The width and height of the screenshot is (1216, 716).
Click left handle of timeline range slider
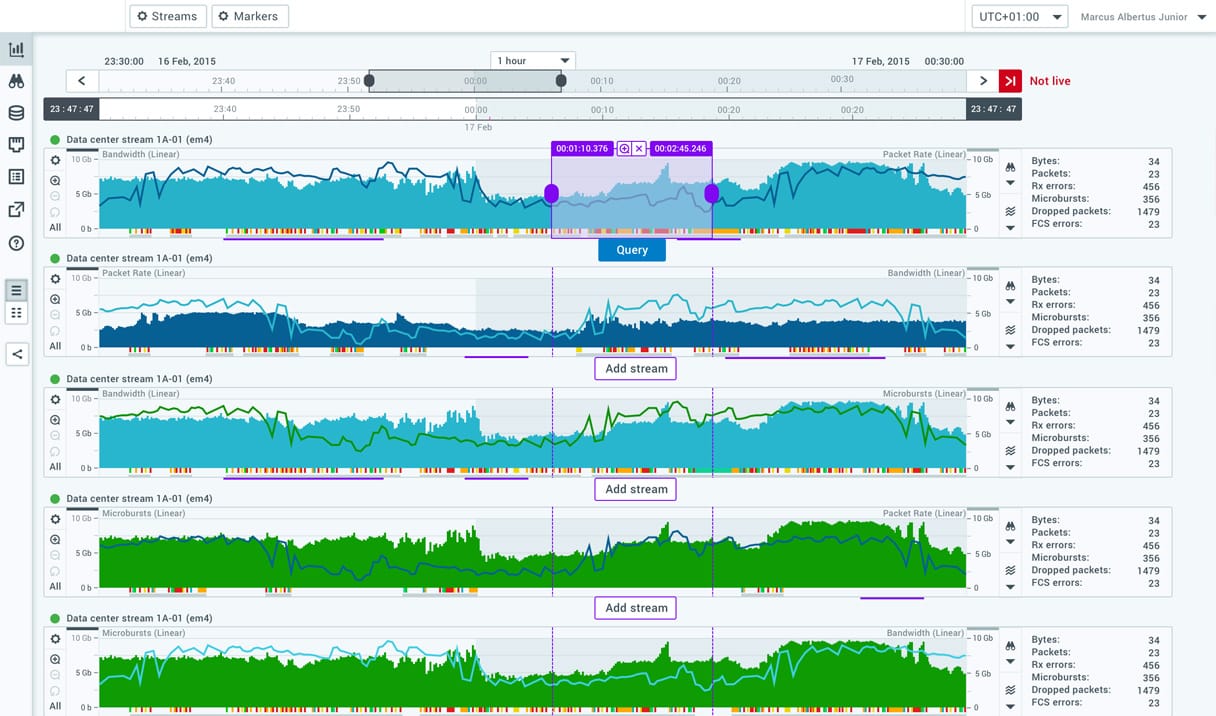[369, 81]
